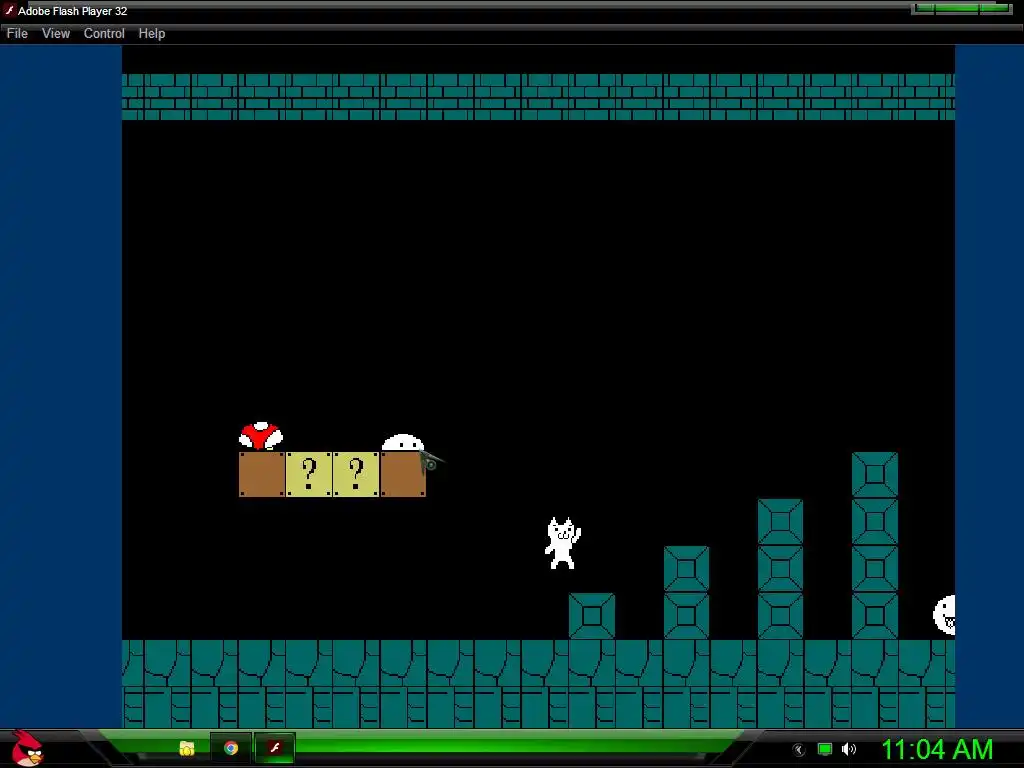This screenshot has height=768, width=1024.
Task: Click the brown block under the mushroom
Action: (262, 474)
